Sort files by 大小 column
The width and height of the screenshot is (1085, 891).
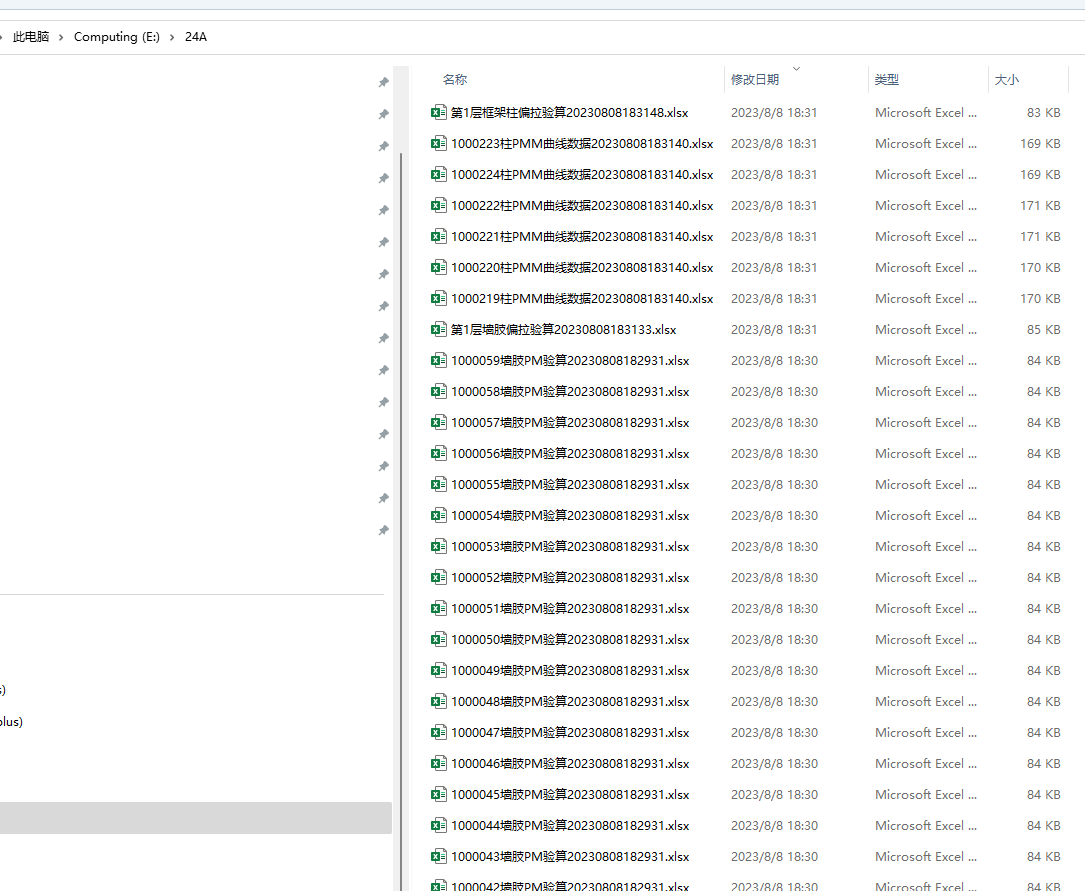[1007, 80]
